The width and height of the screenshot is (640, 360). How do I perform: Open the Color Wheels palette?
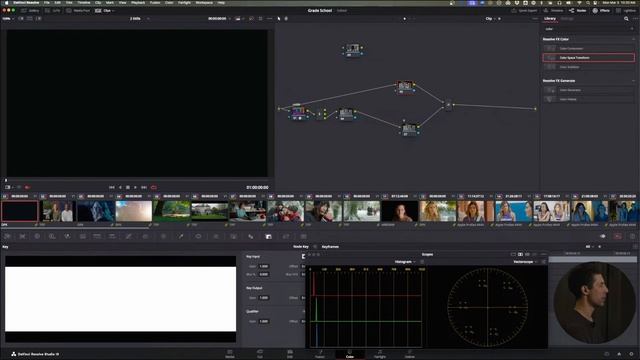pos(37,236)
